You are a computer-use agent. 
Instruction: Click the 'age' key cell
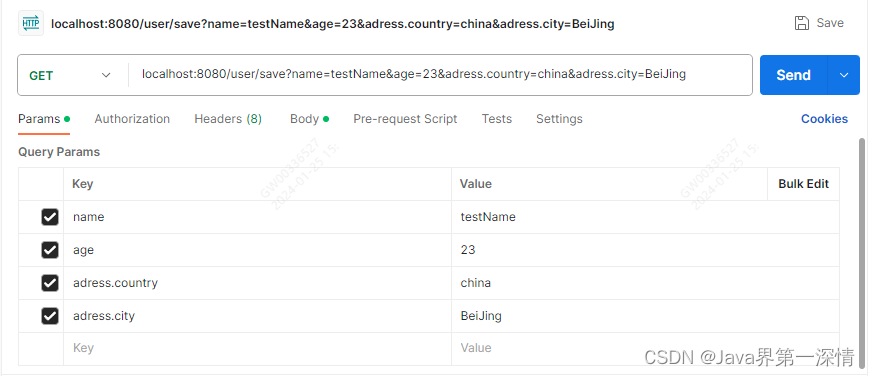[x=257, y=250]
